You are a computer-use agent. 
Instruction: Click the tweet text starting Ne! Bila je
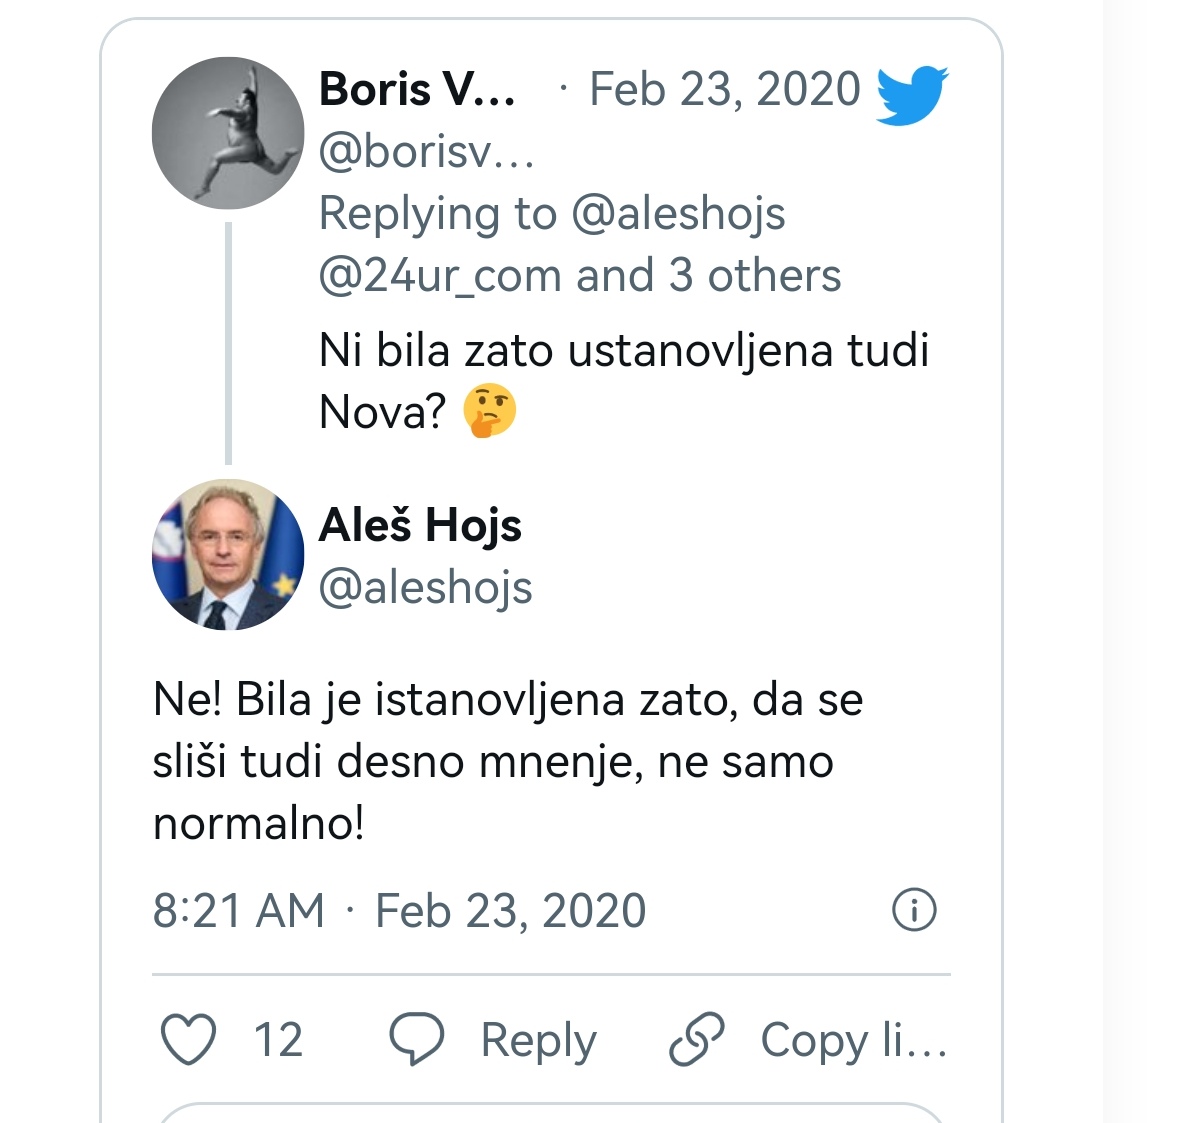508,761
